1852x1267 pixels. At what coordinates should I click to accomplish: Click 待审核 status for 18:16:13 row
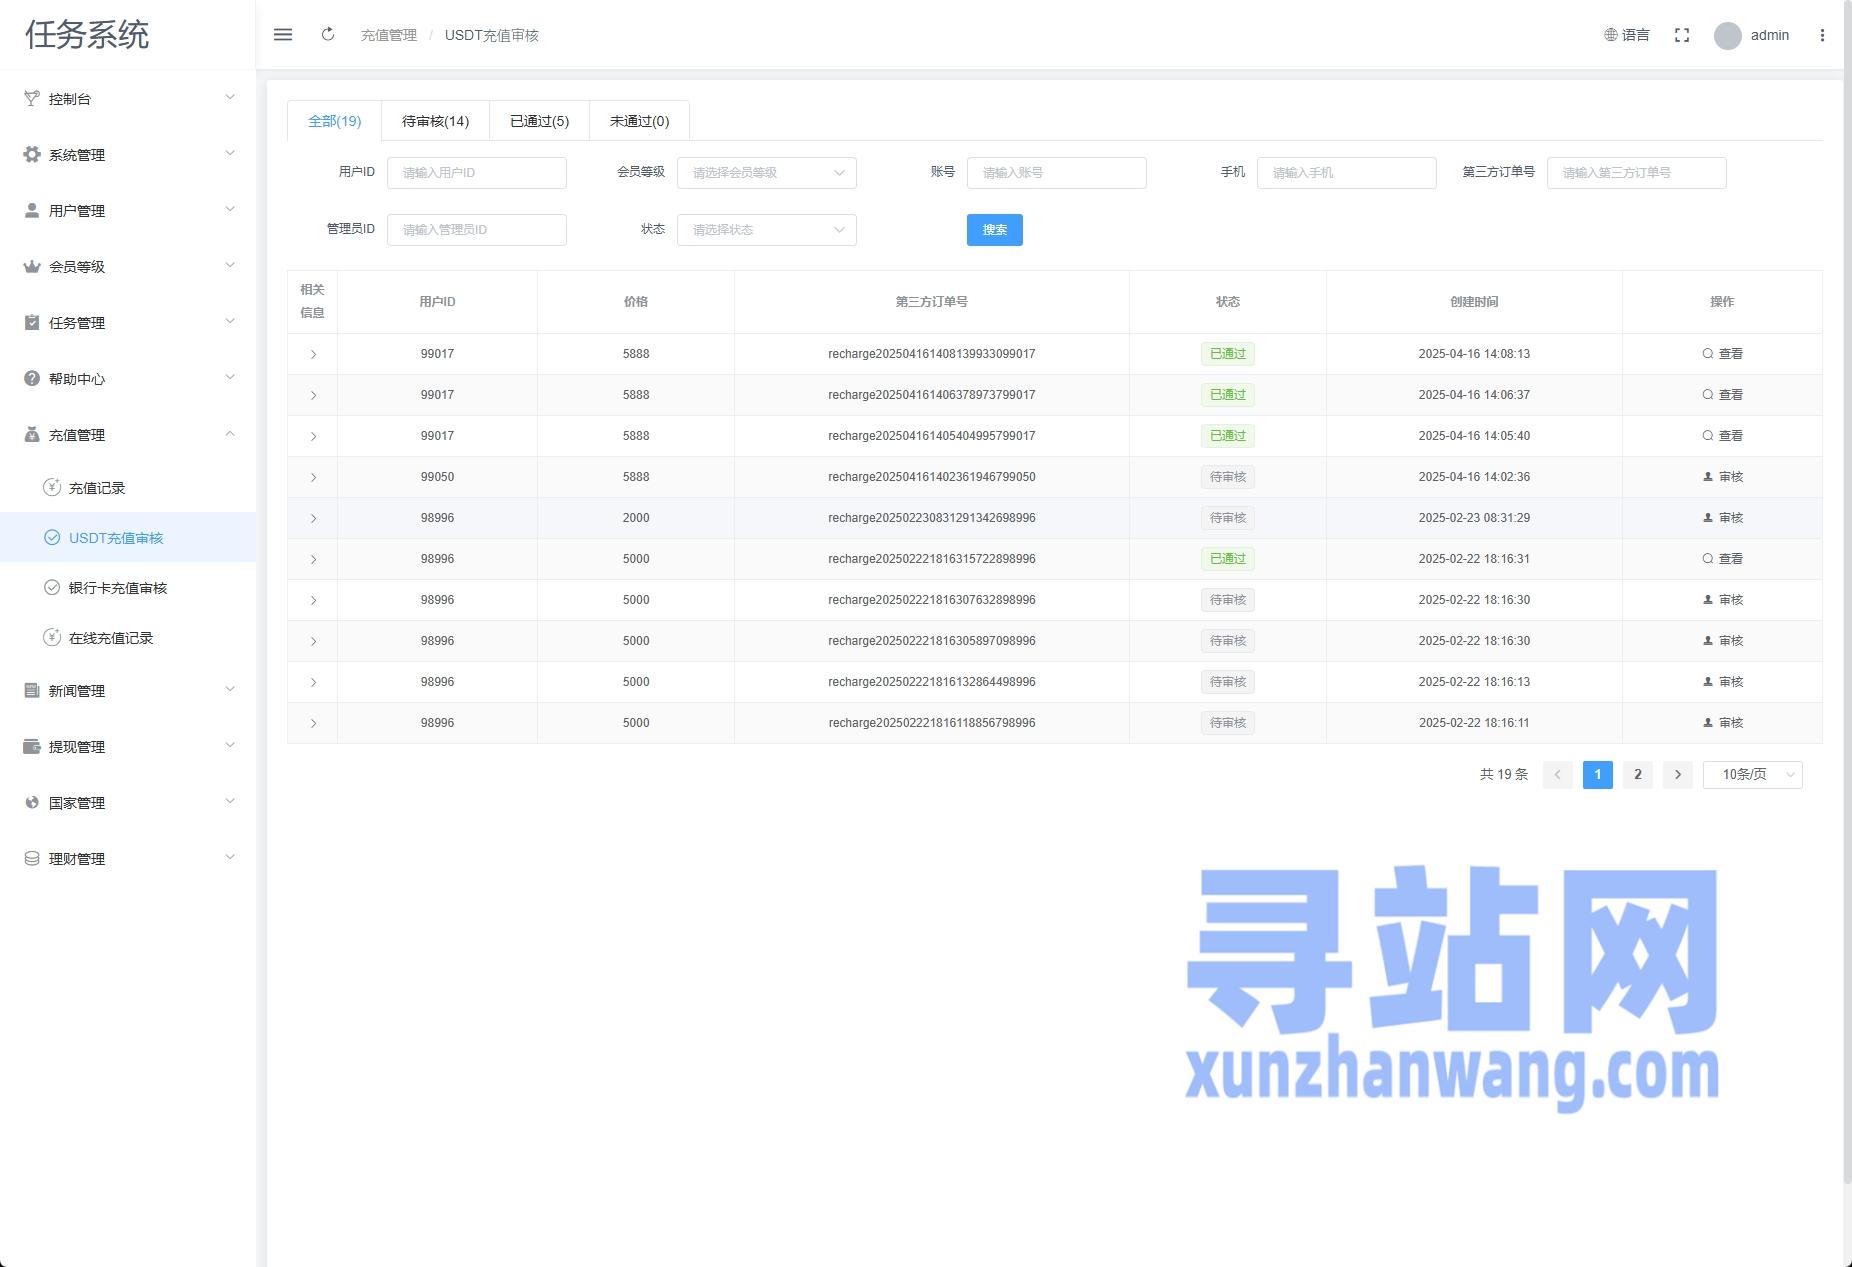pos(1227,682)
